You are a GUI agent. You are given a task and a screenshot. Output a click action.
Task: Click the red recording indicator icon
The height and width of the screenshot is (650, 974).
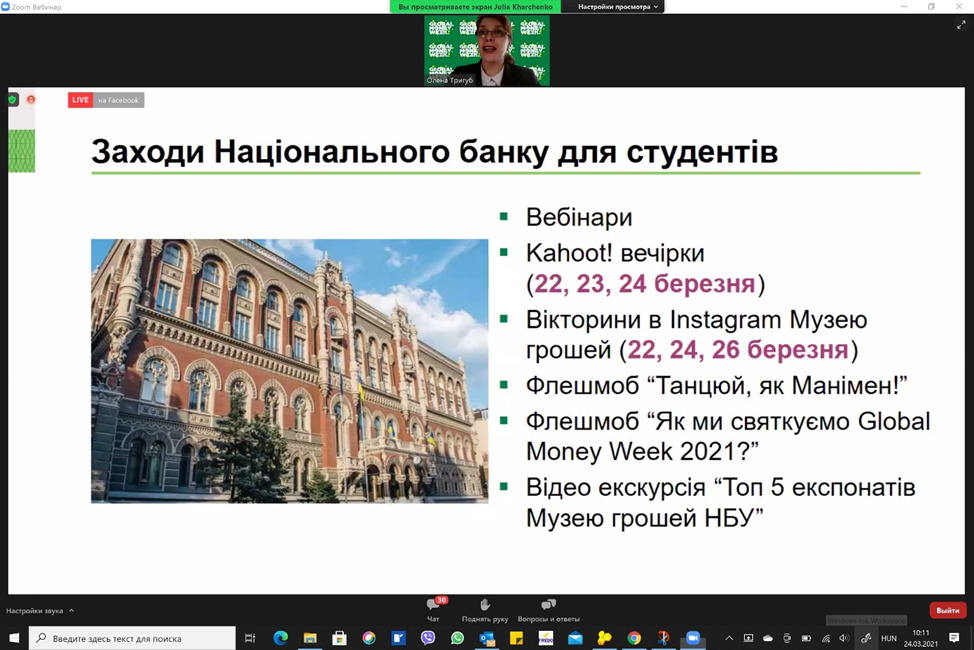[31, 100]
